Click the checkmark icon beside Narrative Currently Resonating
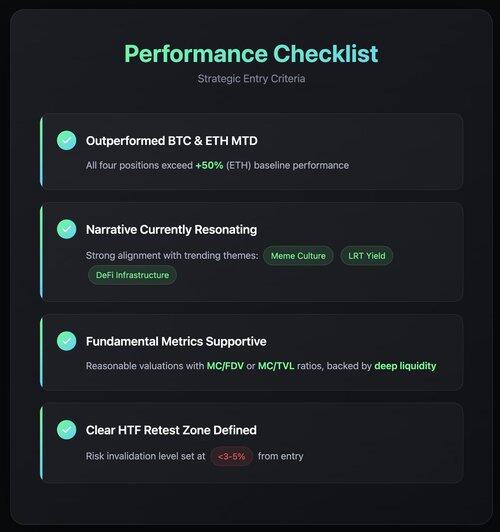 coord(66,229)
